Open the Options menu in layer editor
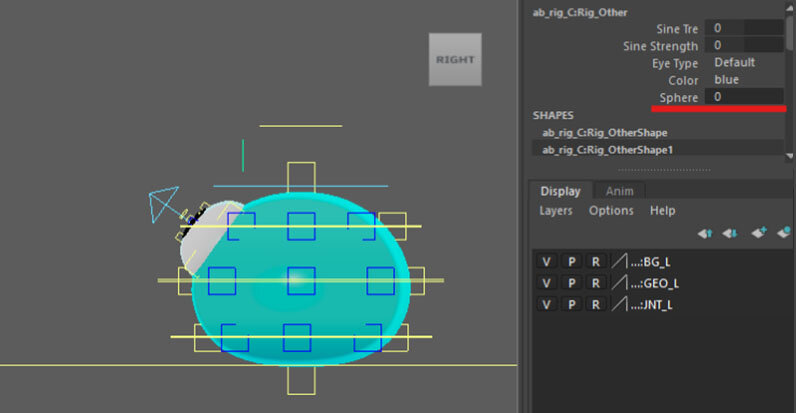The image size is (796, 413). [x=611, y=211]
